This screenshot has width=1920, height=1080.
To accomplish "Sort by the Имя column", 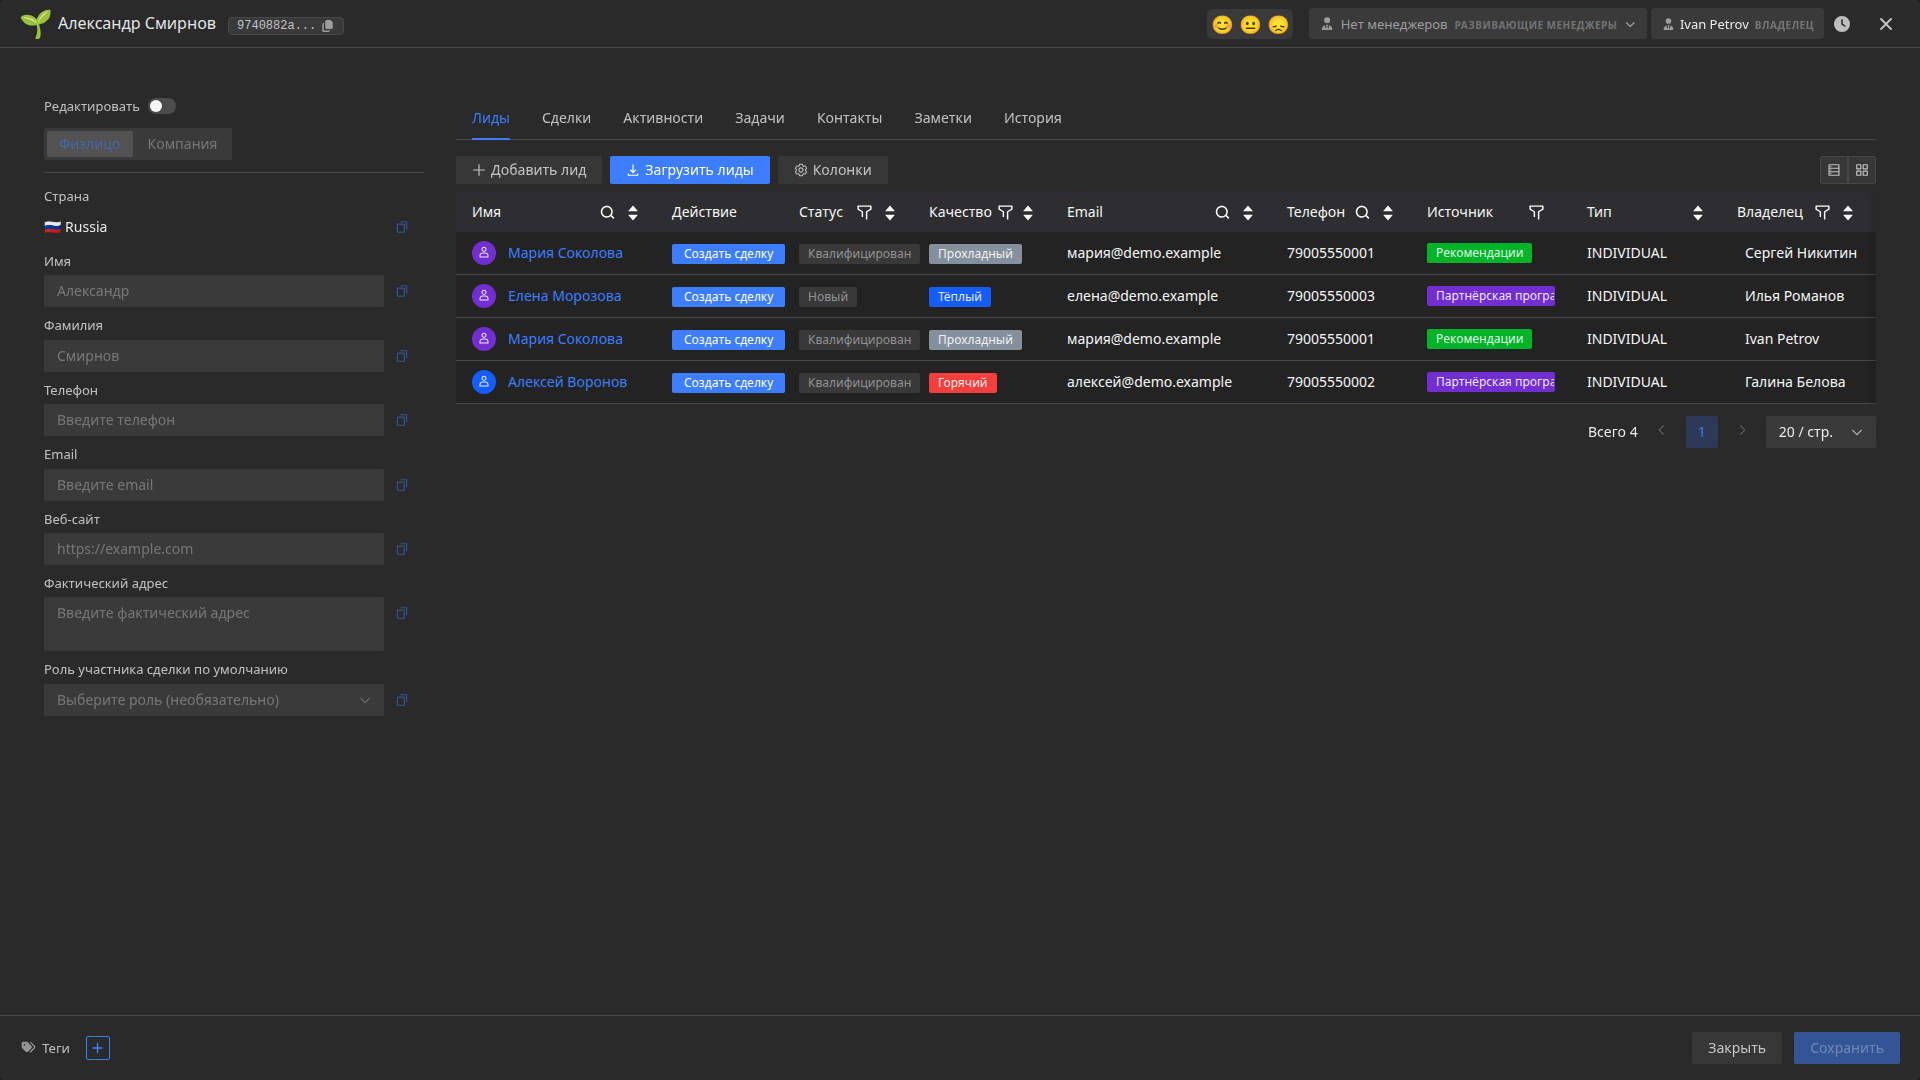I will click(633, 213).
